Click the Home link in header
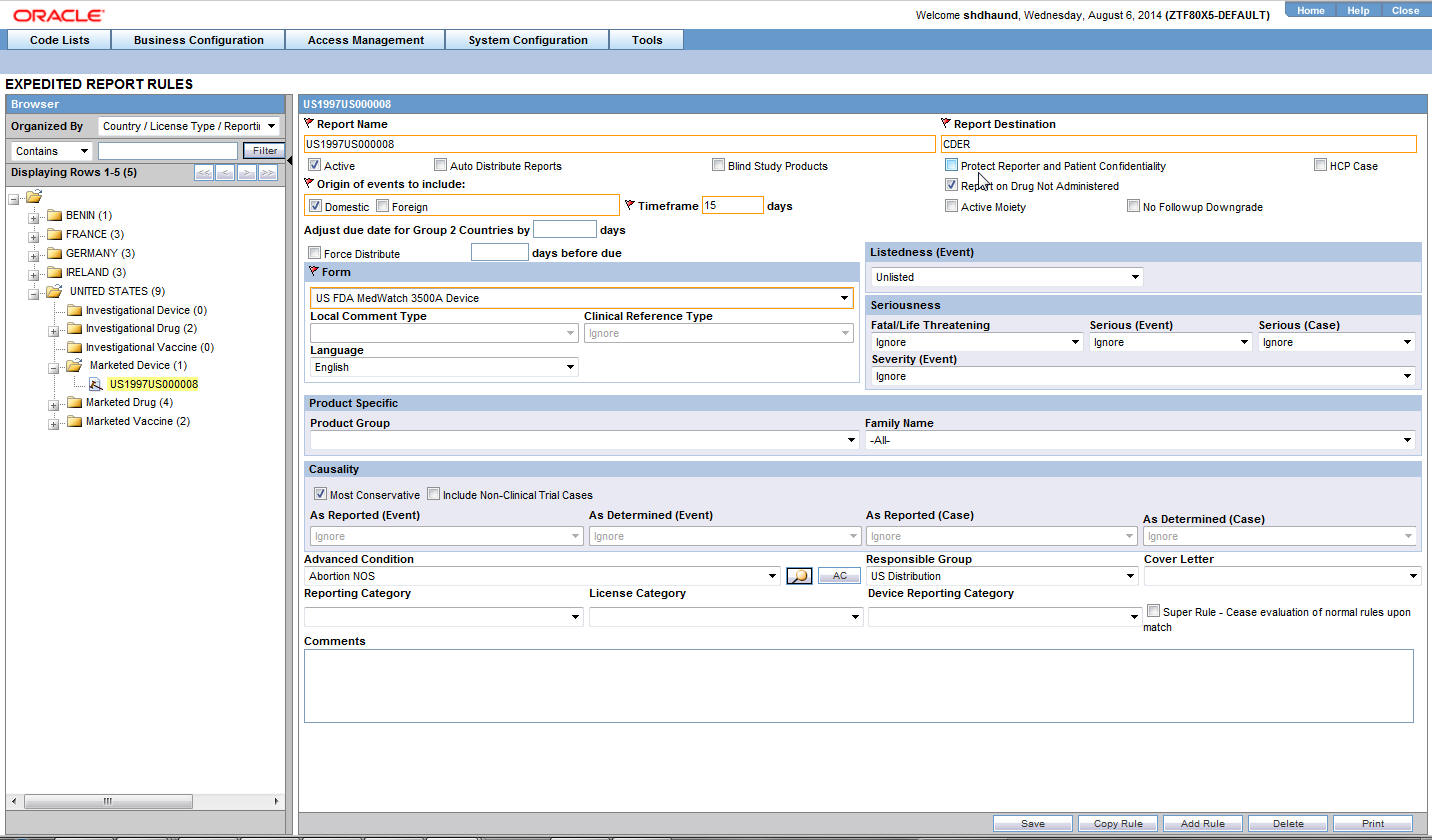 (1310, 11)
